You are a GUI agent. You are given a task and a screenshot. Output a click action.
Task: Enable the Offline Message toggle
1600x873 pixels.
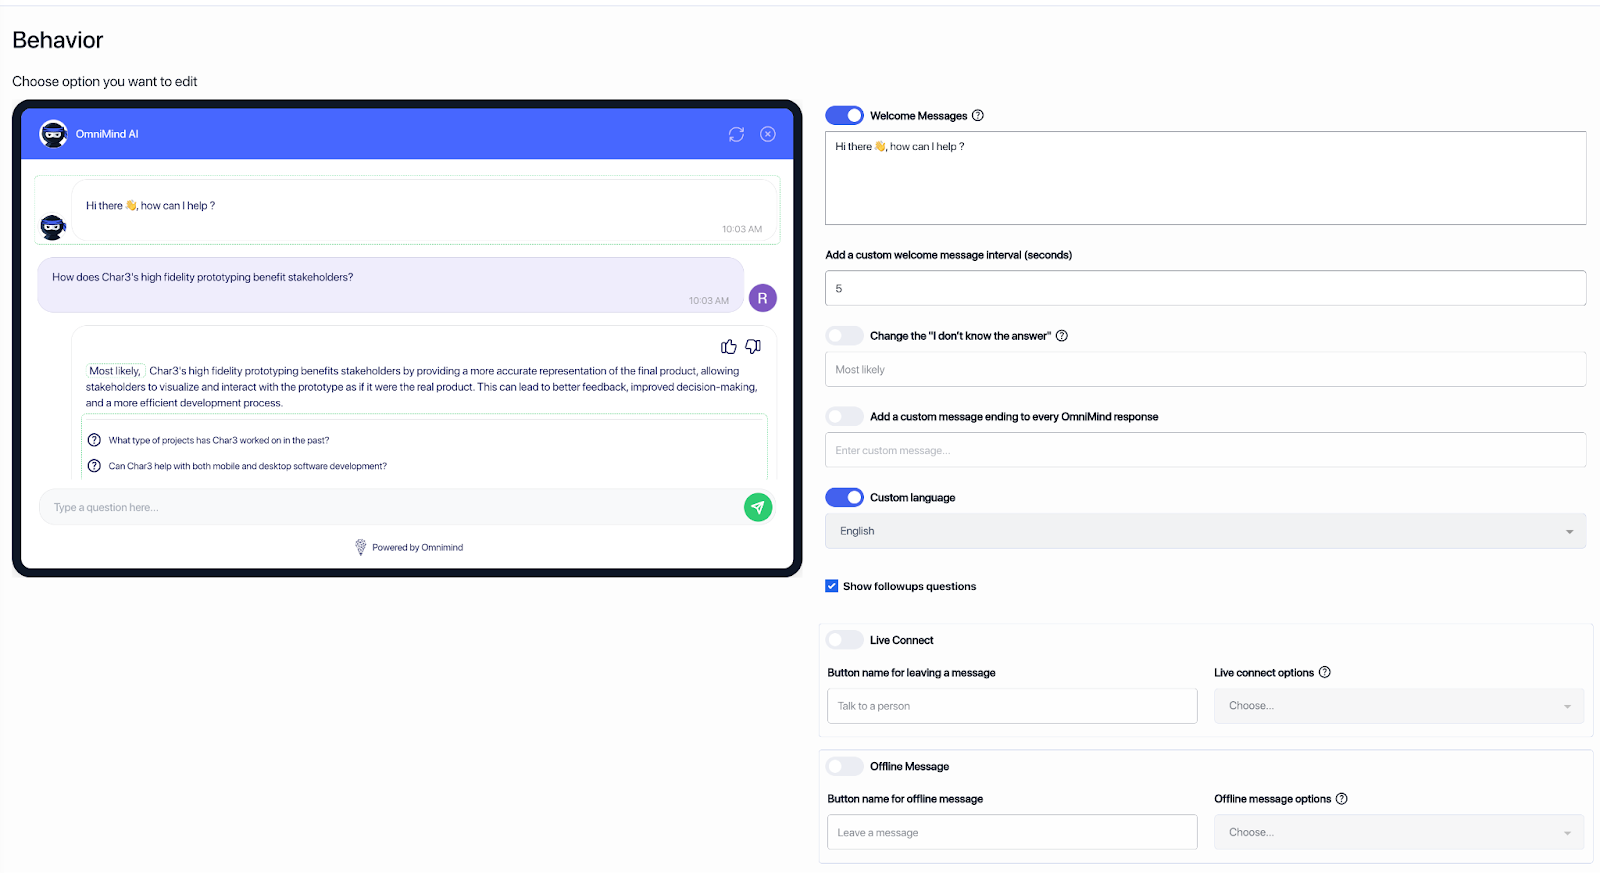844,767
